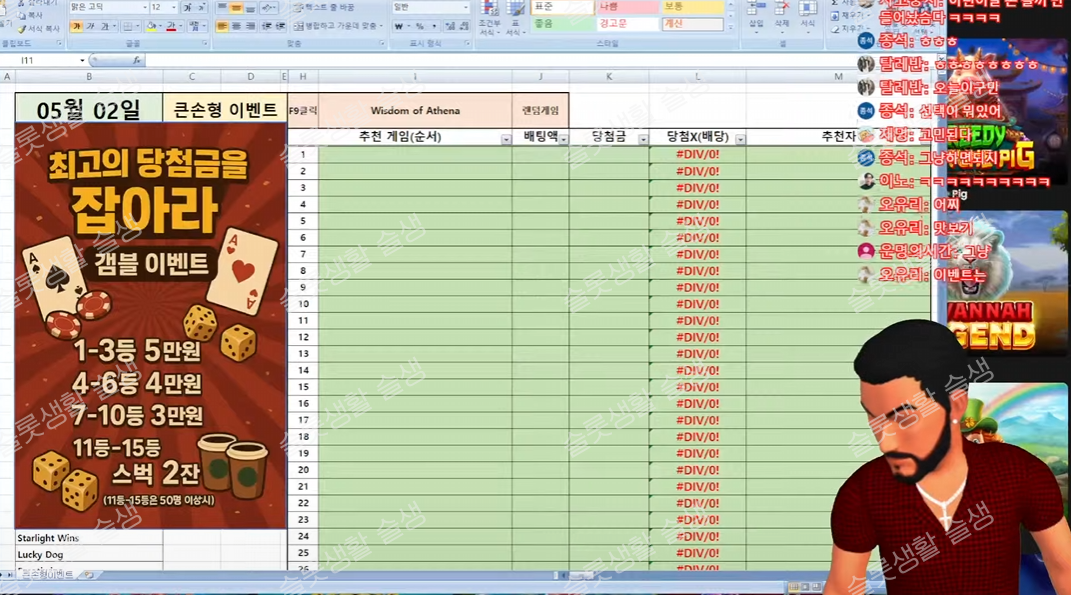1071x595 pixels.
Task: Apply the 계산 (Calculation) cell style
Action: (692, 24)
